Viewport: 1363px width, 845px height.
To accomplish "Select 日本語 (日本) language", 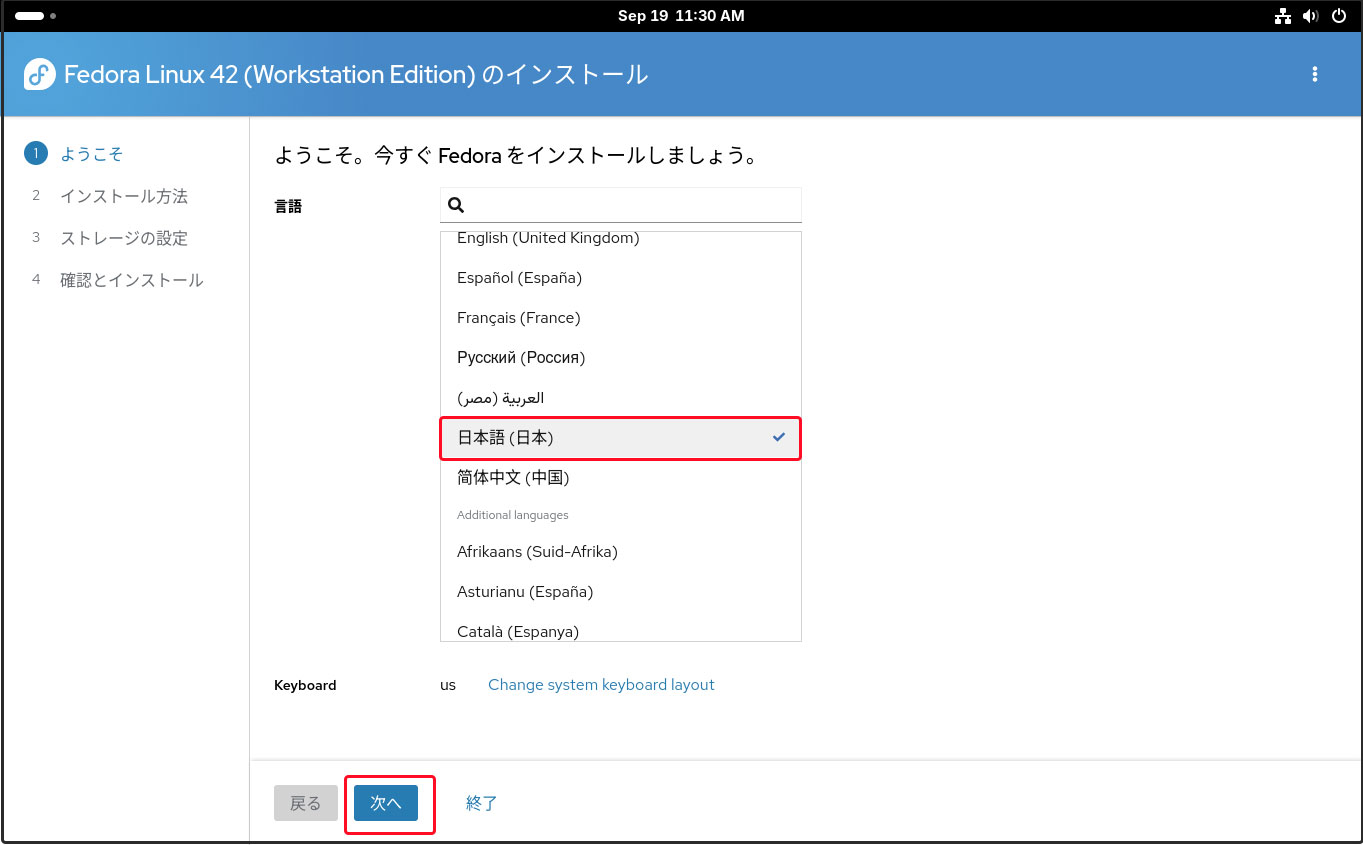I will coord(621,438).
